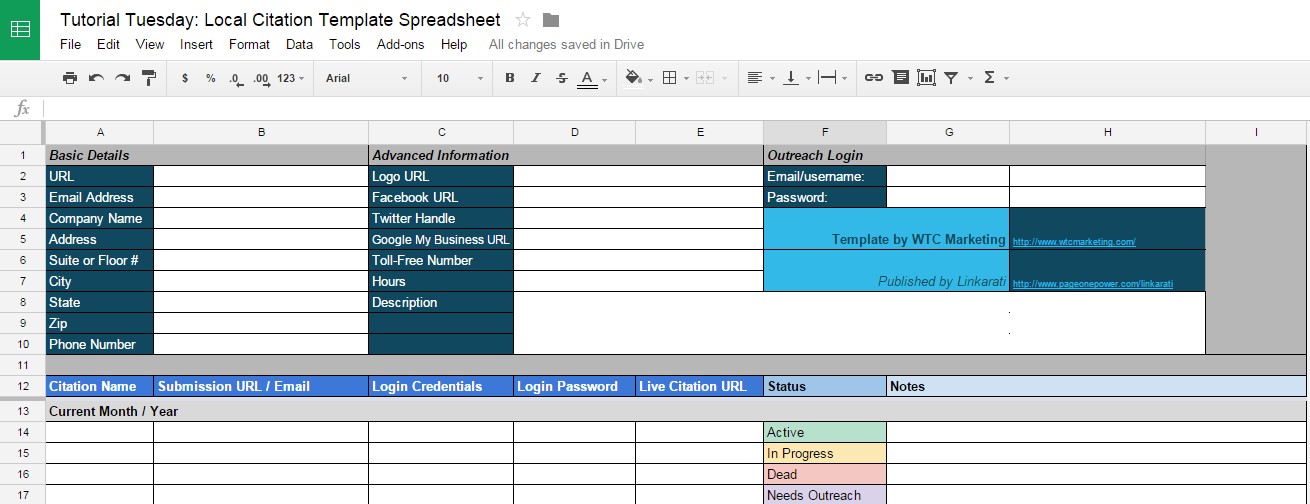1310x504 pixels.
Task: Open the Edit menu
Action: point(108,44)
